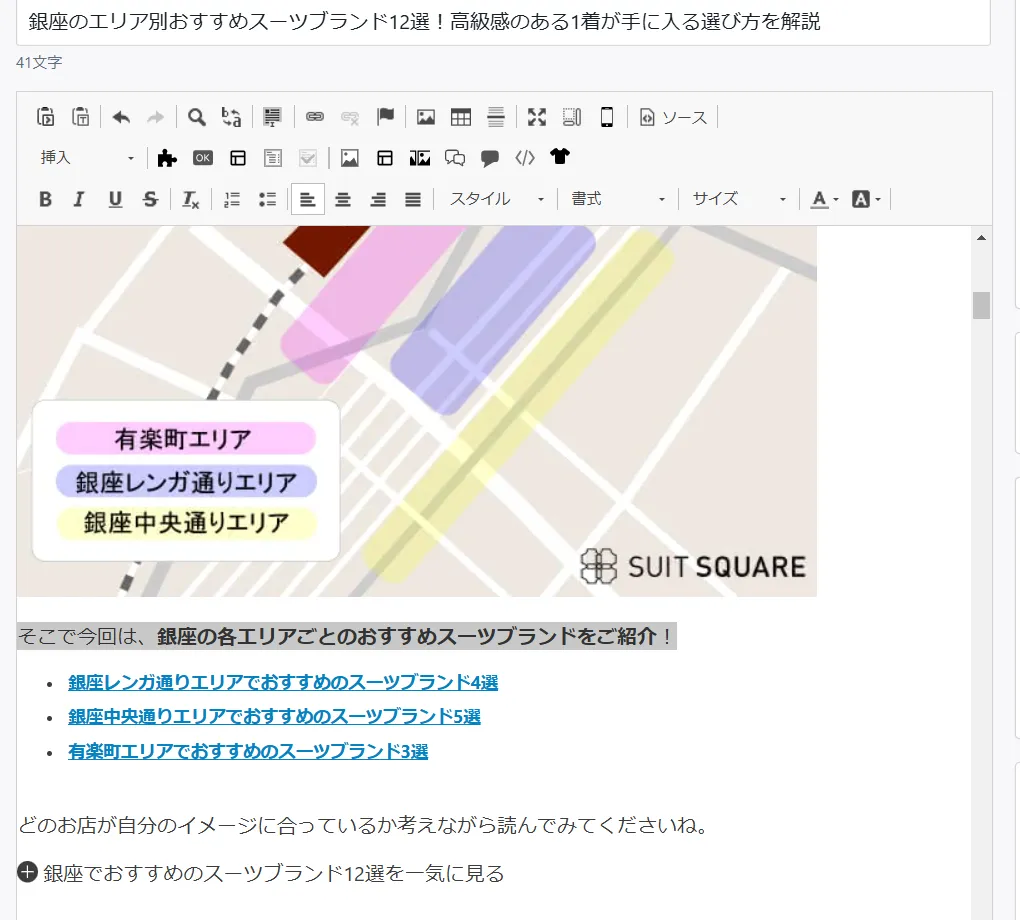Expand the 挿入 dropdown menu
Image resolution: width=1020 pixels, height=920 pixels.
pyautogui.click(x=87, y=157)
